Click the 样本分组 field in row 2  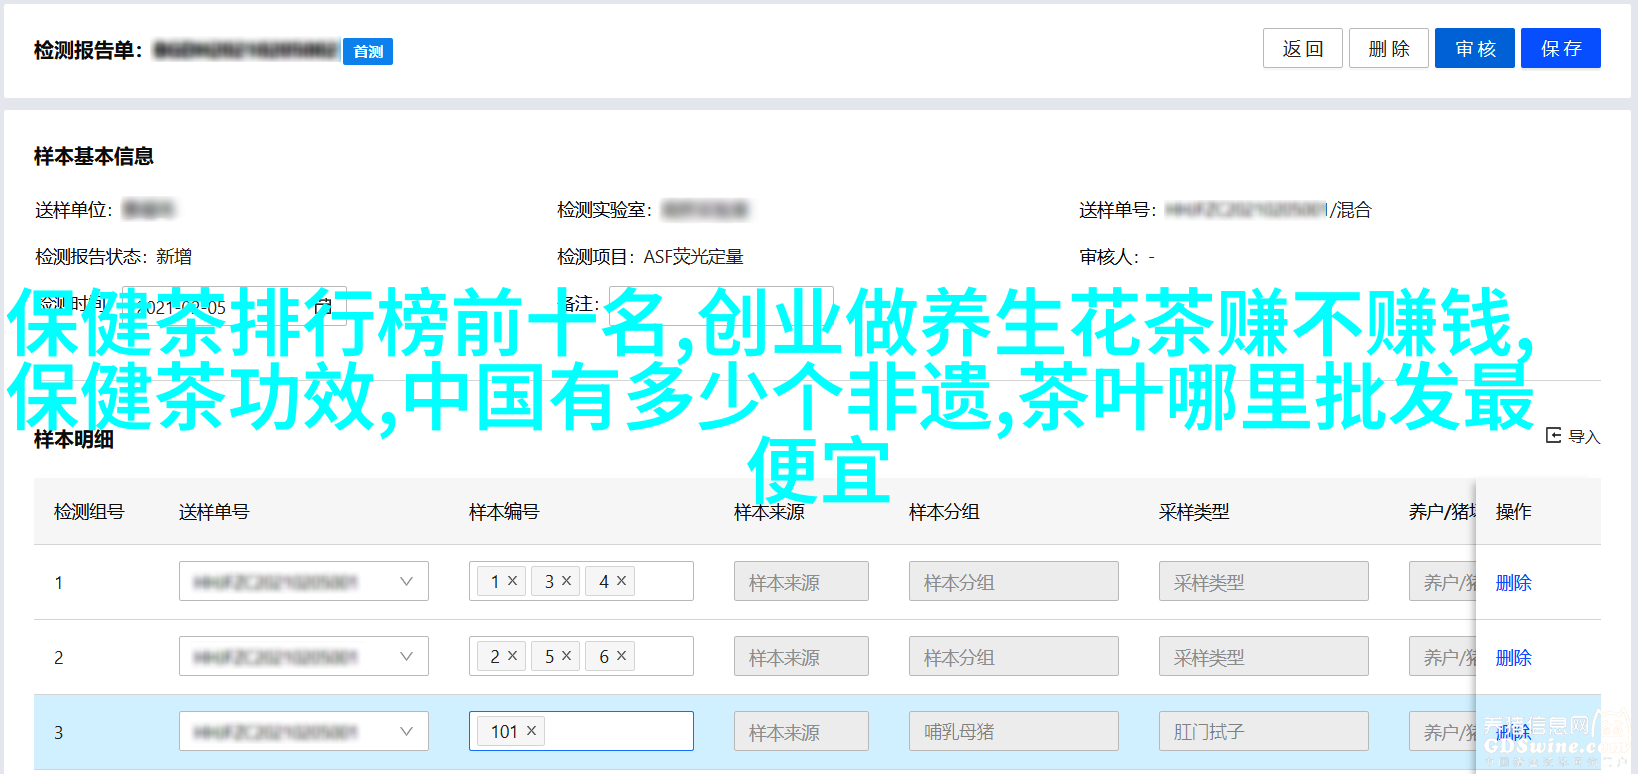tap(1012, 657)
